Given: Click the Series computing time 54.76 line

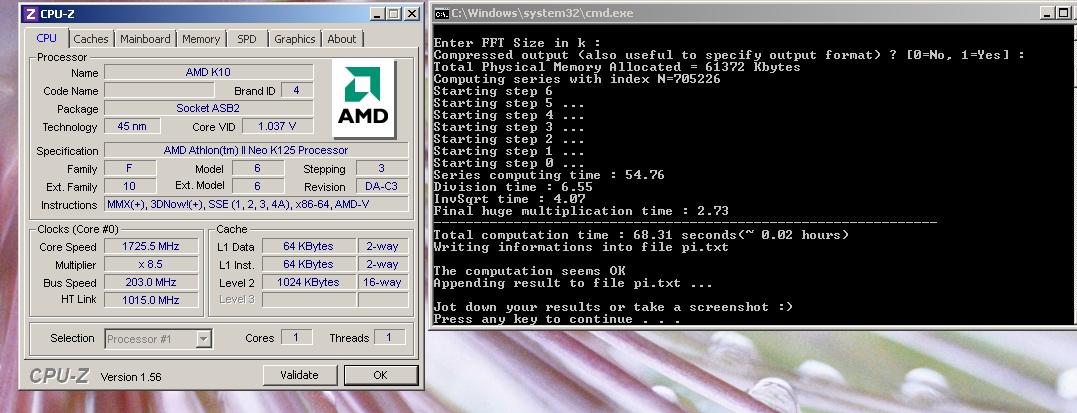Looking at the screenshot, I should 549,175.
